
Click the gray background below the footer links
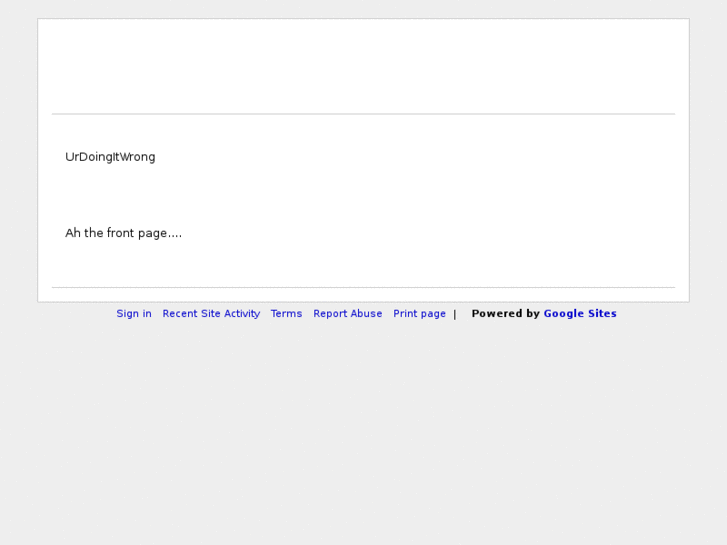(x=363, y=430)
